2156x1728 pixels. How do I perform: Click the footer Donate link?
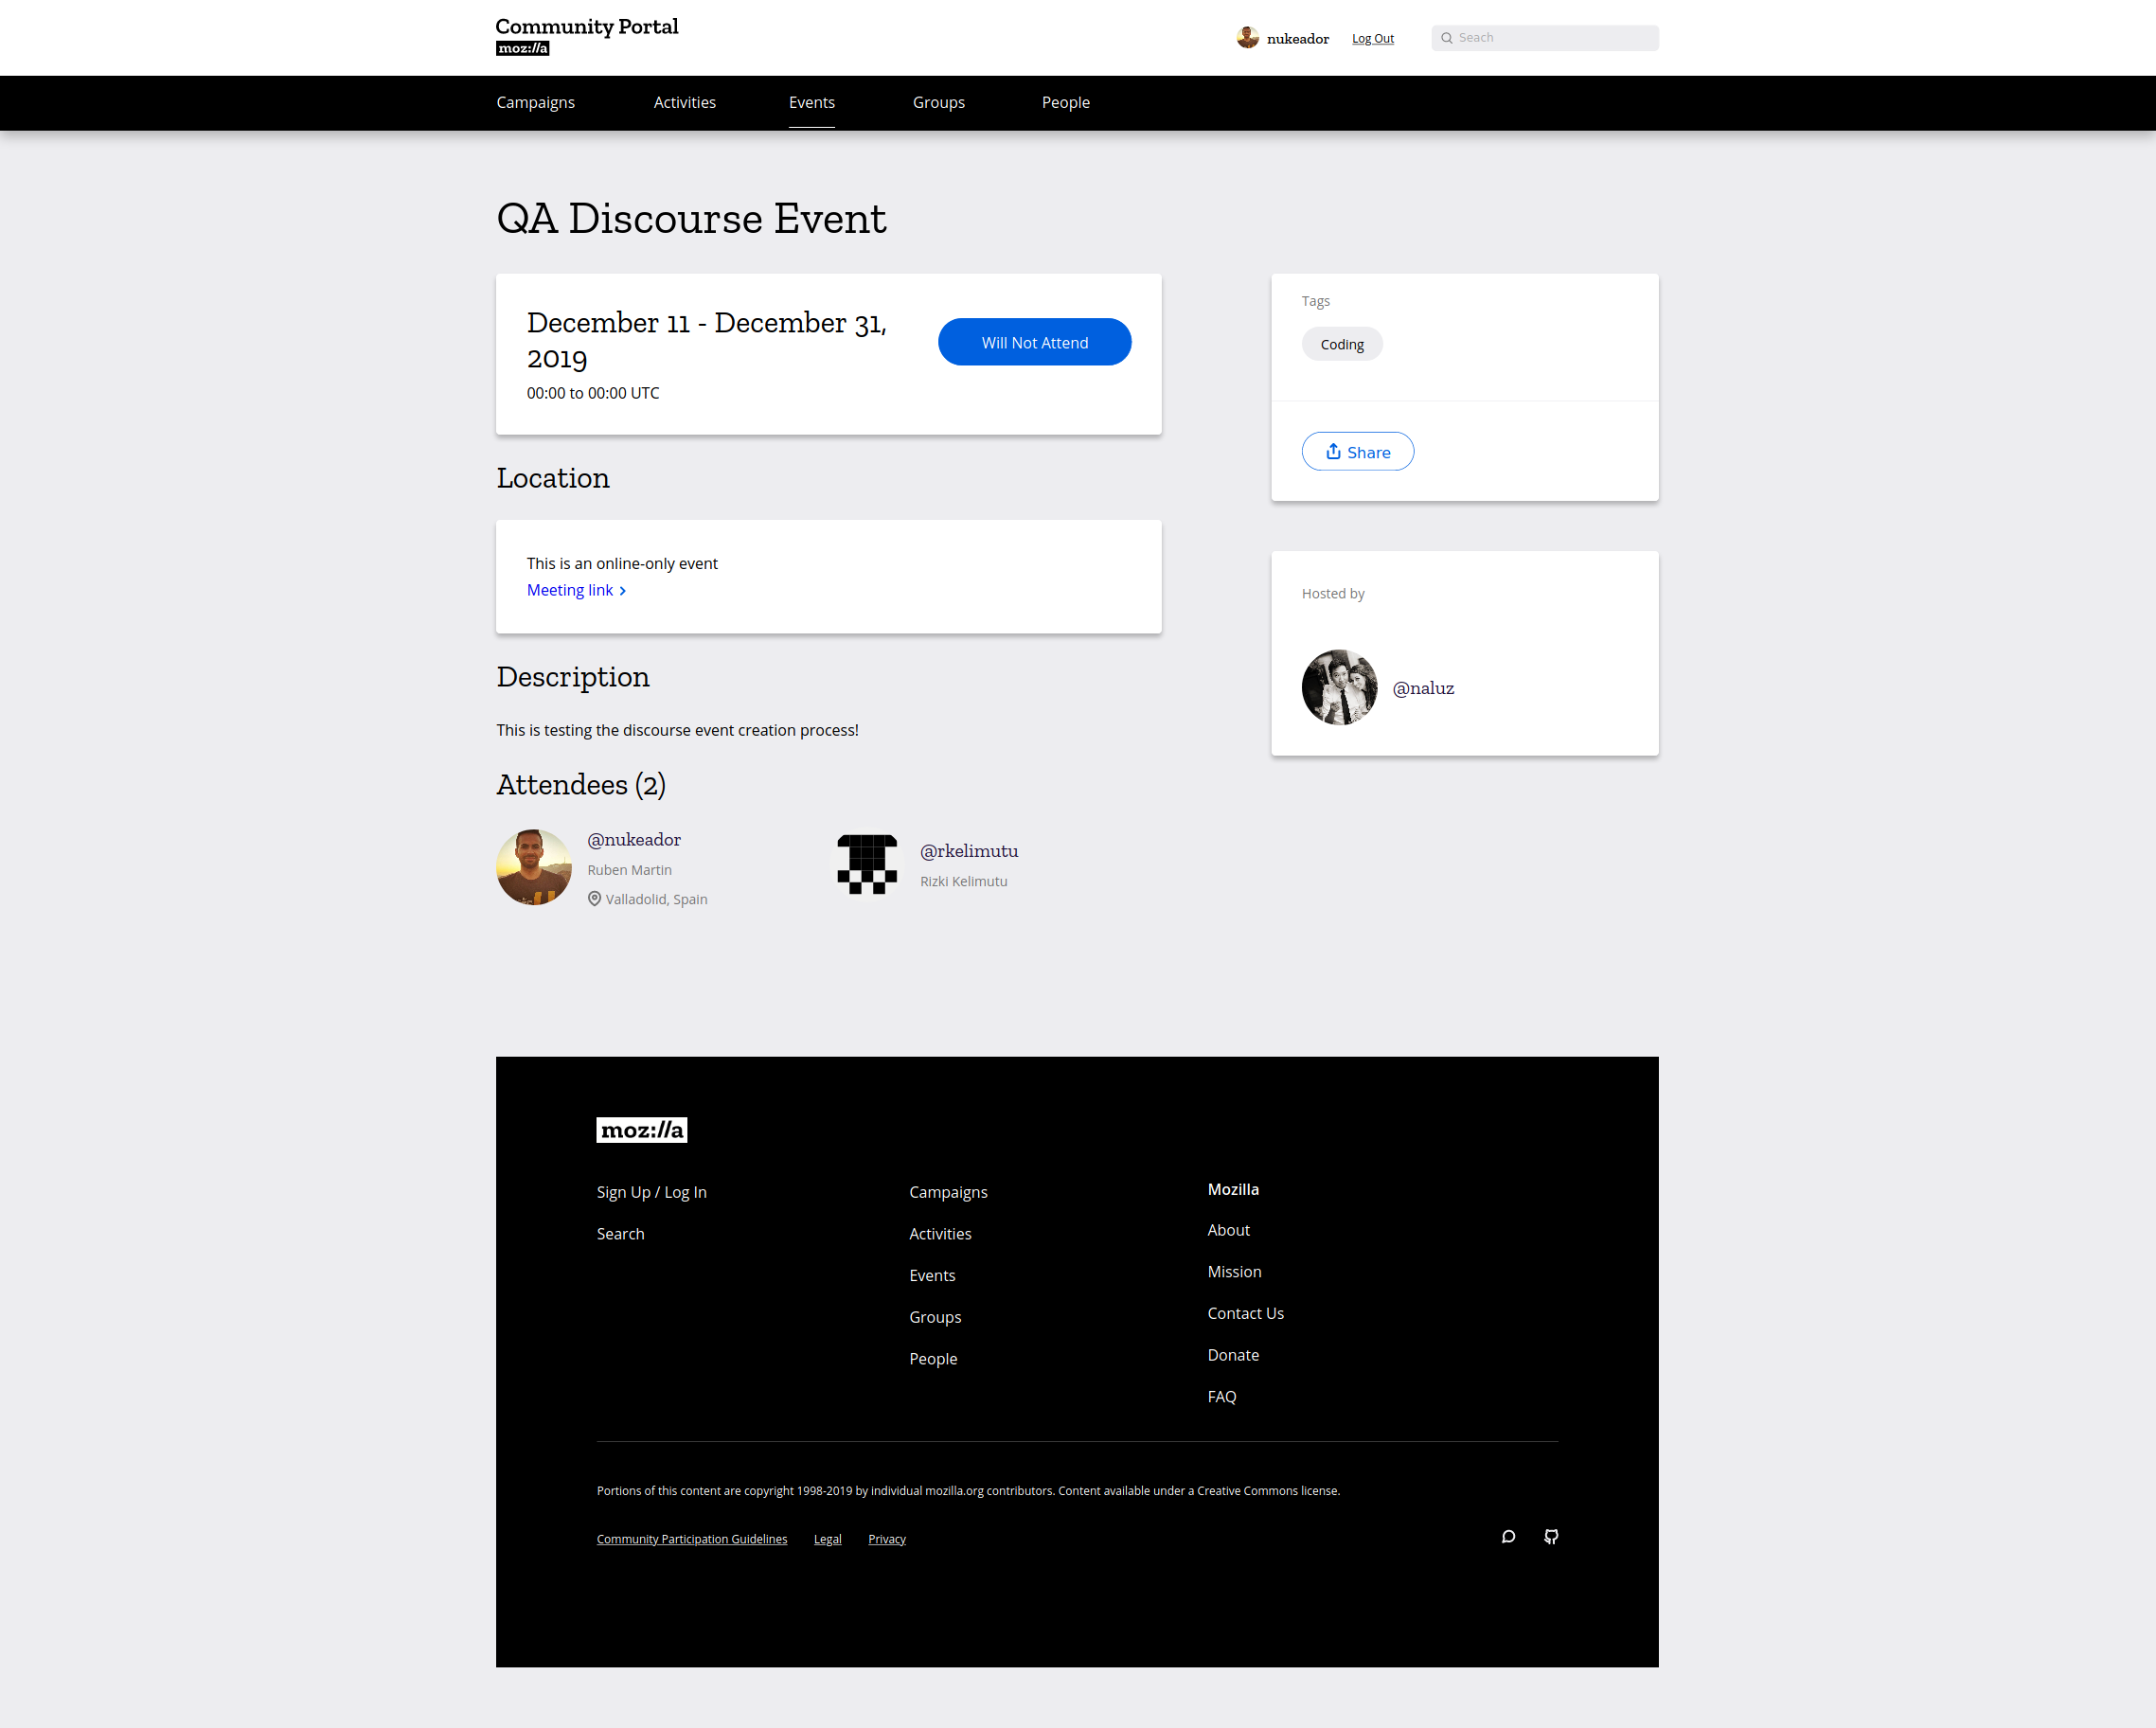pos(1232,1355)
